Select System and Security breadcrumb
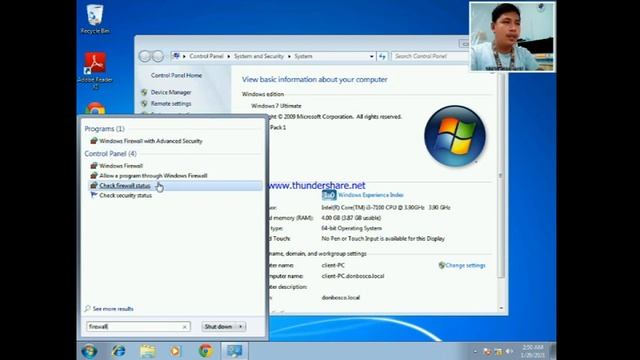 click(x=259, y=56)
